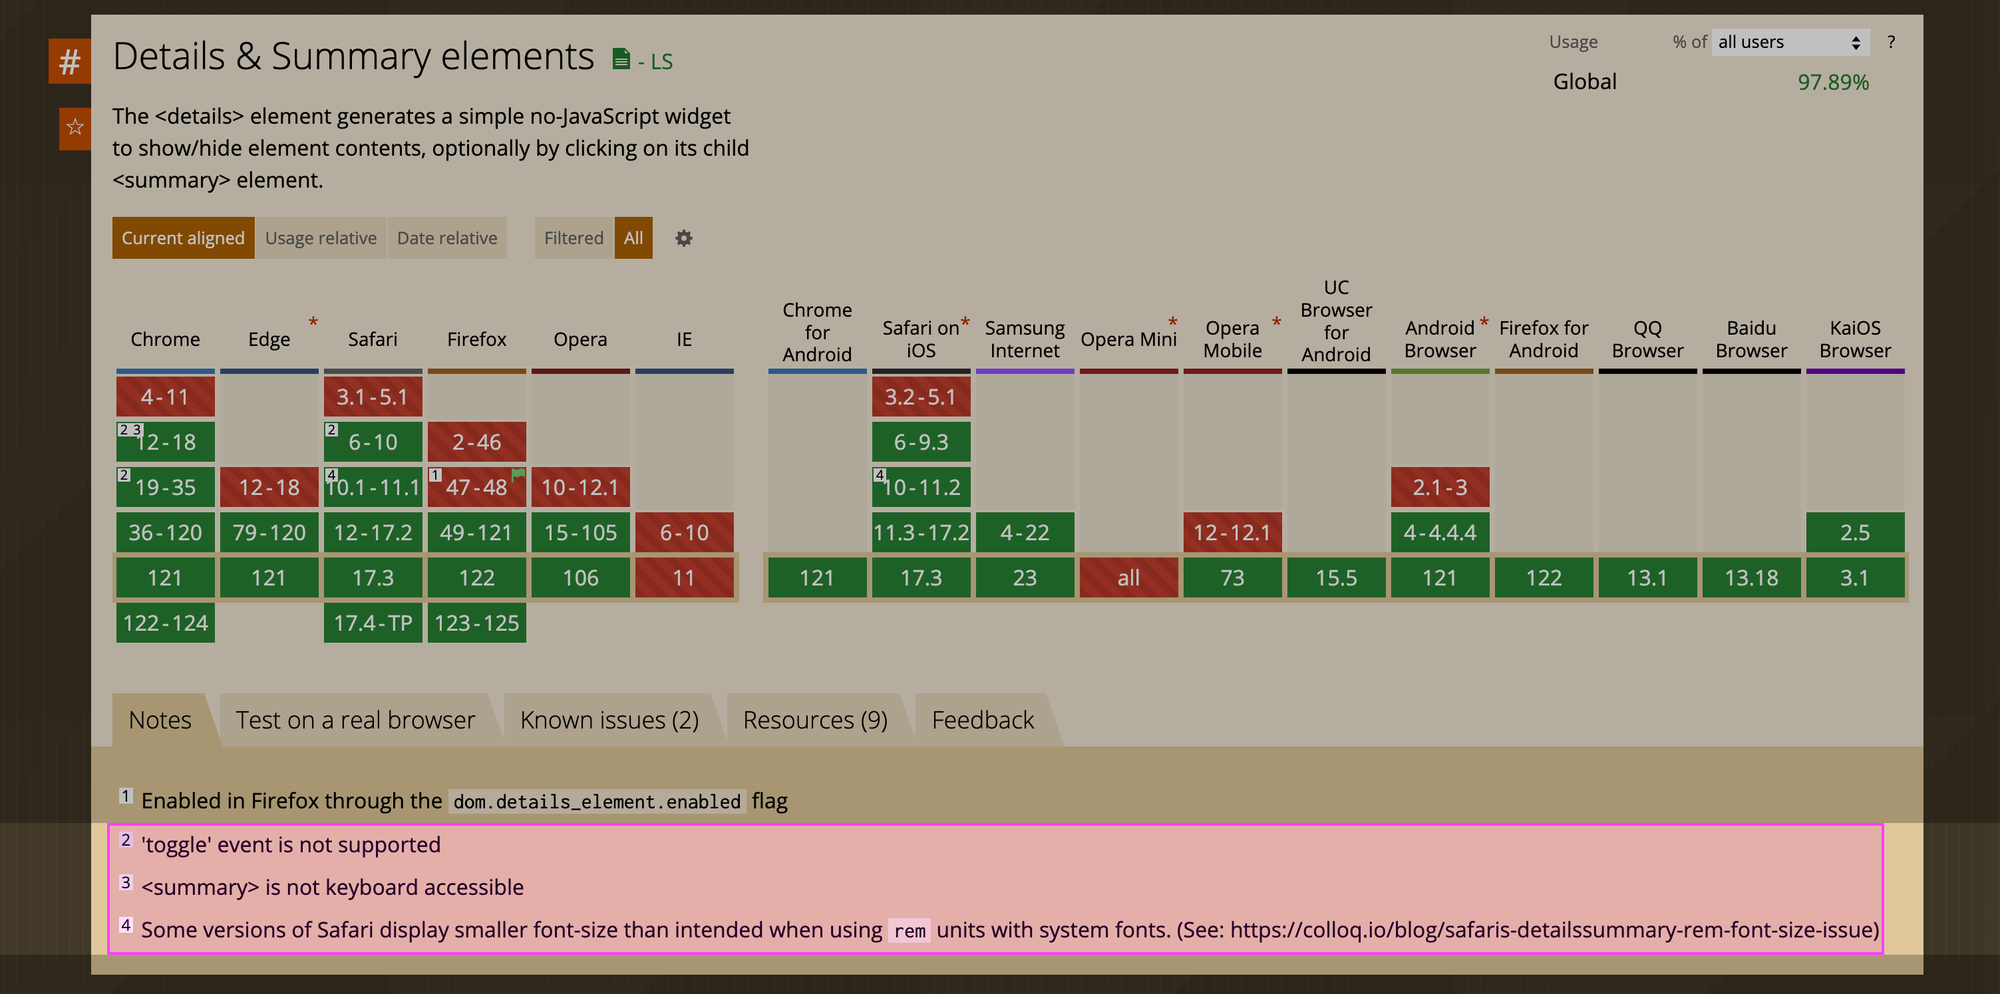Click Safari 10.1-11.1 cell
The width and height of the screenshot is (2000, 994).
point(373,487)
